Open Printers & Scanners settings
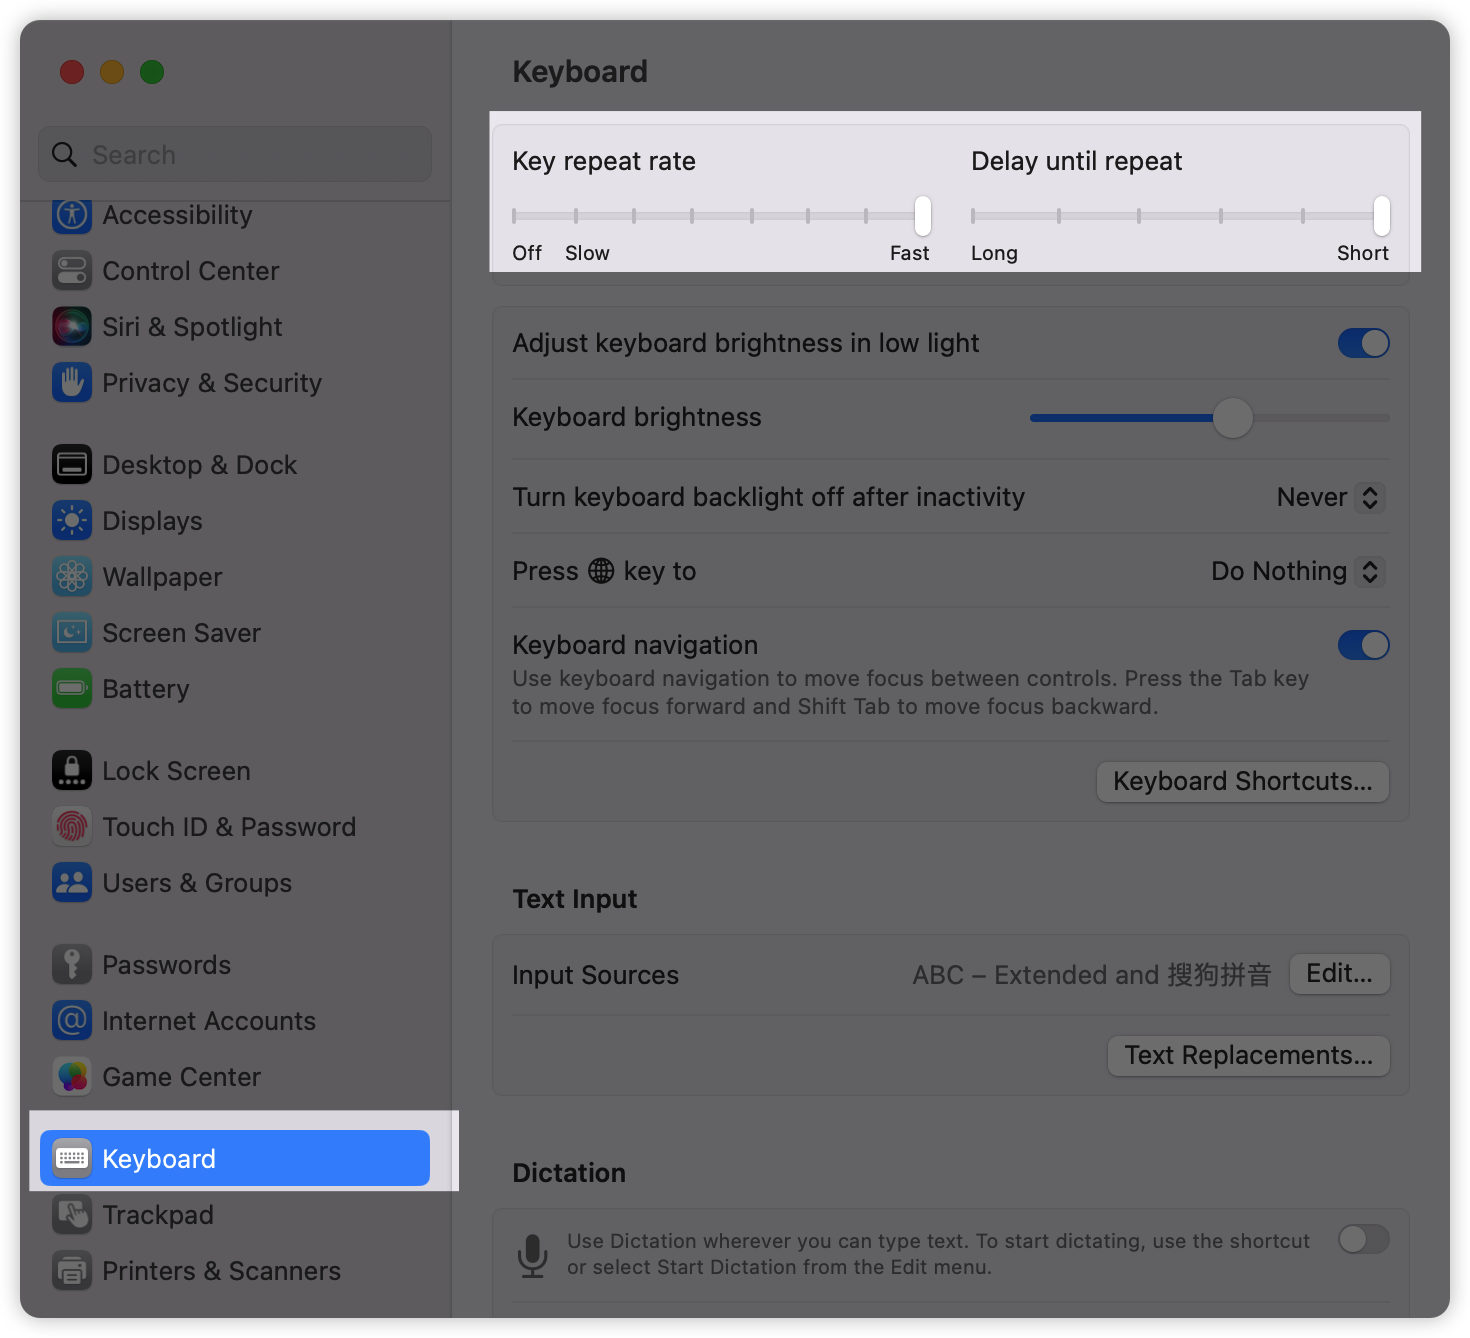 pos(235,1271)
